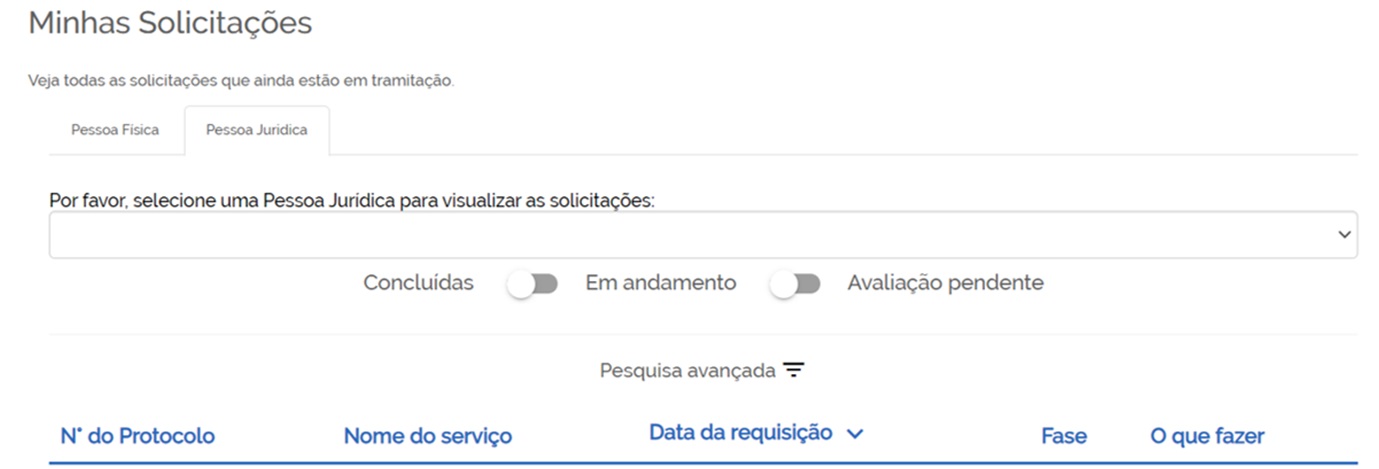Click the Minhas Solicitações page heading
Viewport: 1379px width, 469px height.
pos(170,23)
